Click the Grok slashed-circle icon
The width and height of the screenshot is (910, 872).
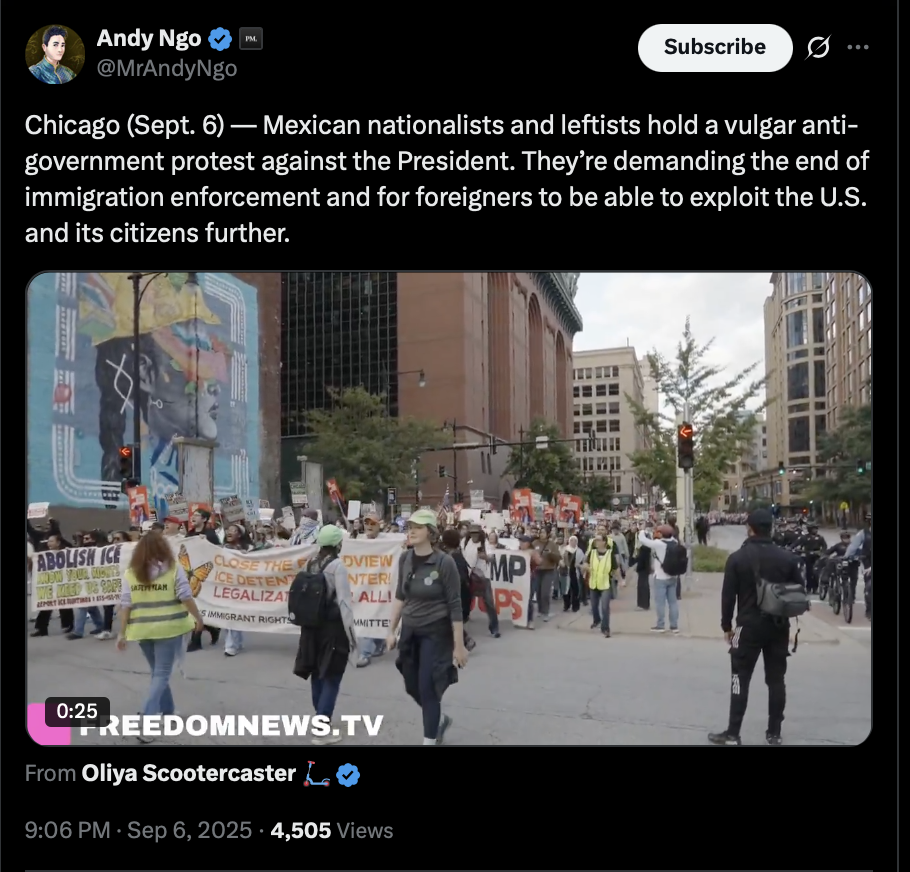818,47
